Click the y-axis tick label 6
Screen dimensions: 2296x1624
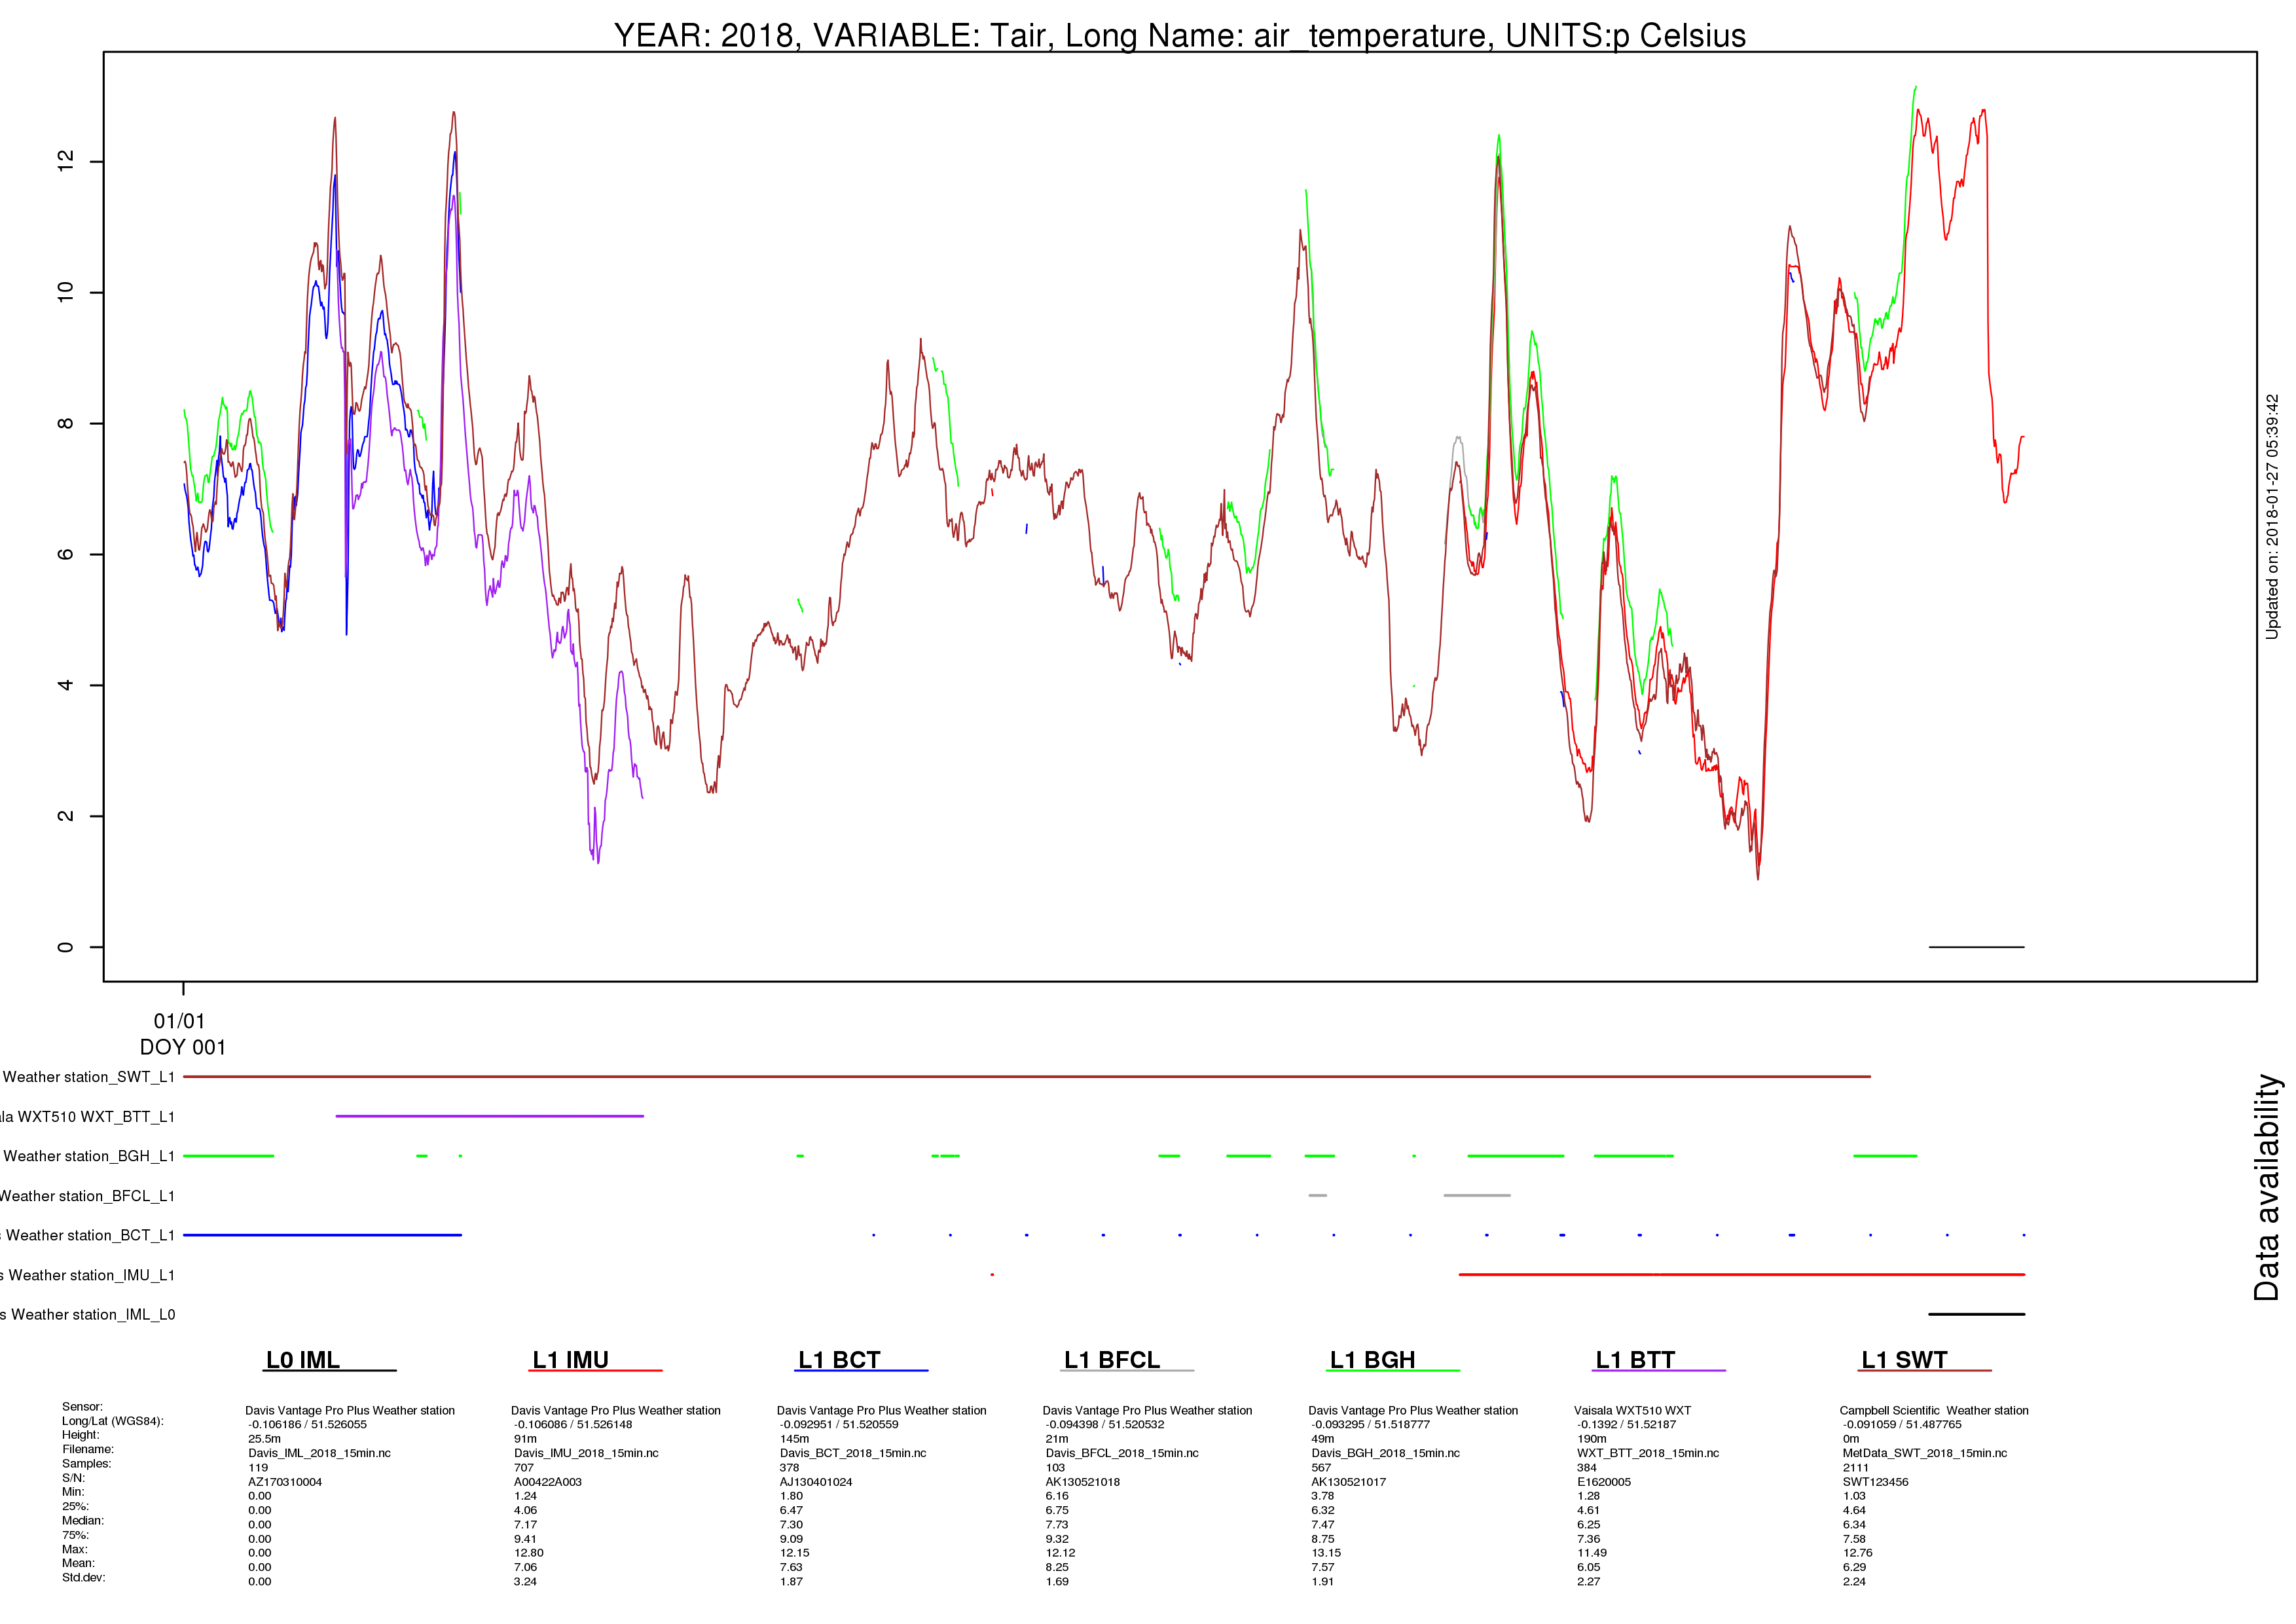tap(66, 554)
